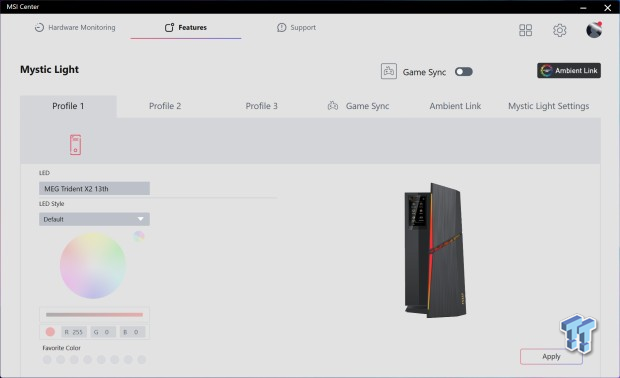Click the MEG Trident PC preview image
Image resolution: width=620 pixels, height=378 pixels.
[x=435, y=250]
